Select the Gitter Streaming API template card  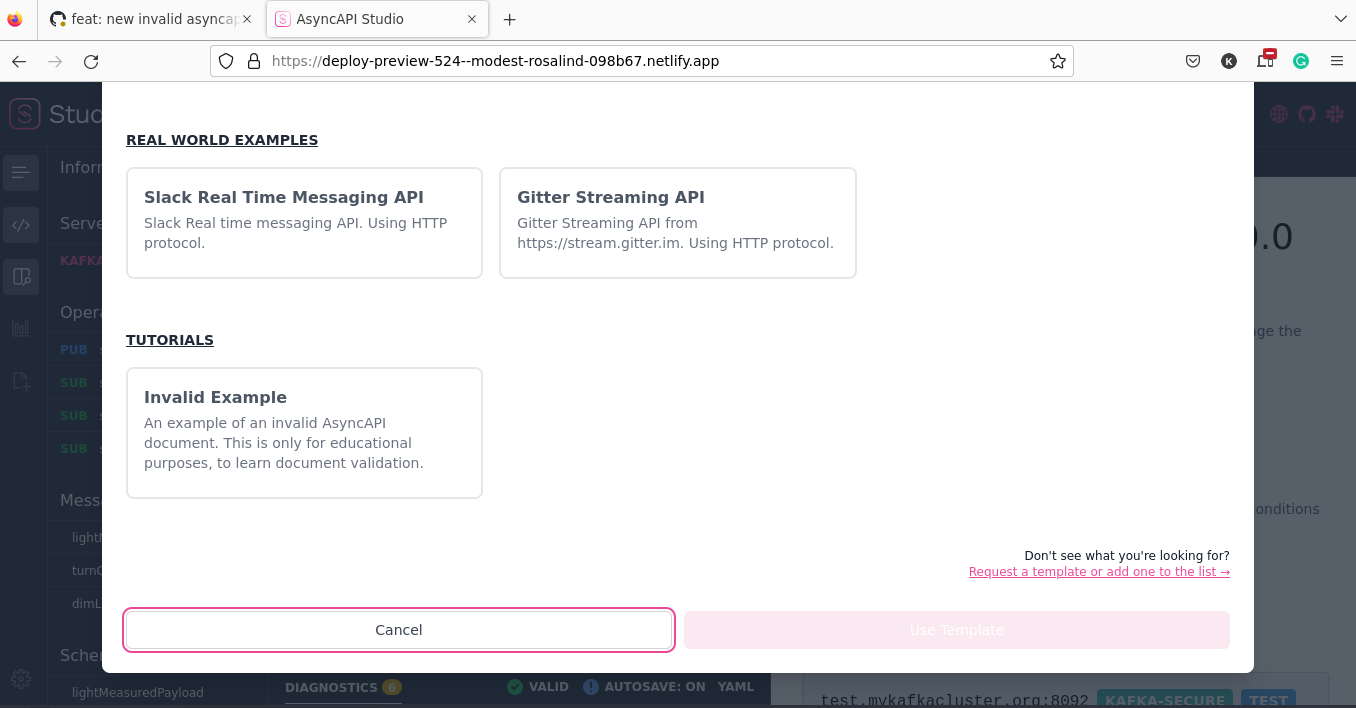coord(678,223)
